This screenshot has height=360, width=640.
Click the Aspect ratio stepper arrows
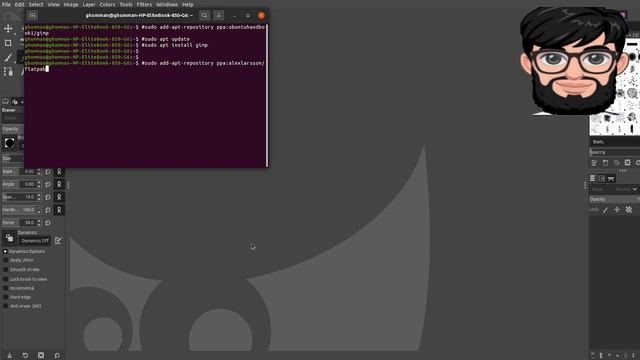pos(39,172)
